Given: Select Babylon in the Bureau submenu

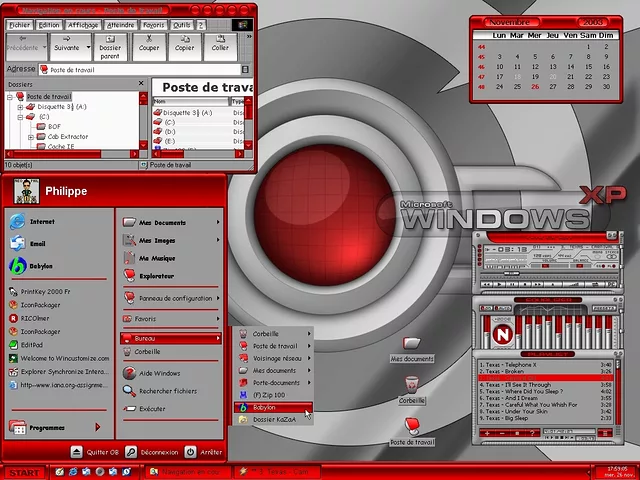Looking at the screenshot, I should pos(264,408).
